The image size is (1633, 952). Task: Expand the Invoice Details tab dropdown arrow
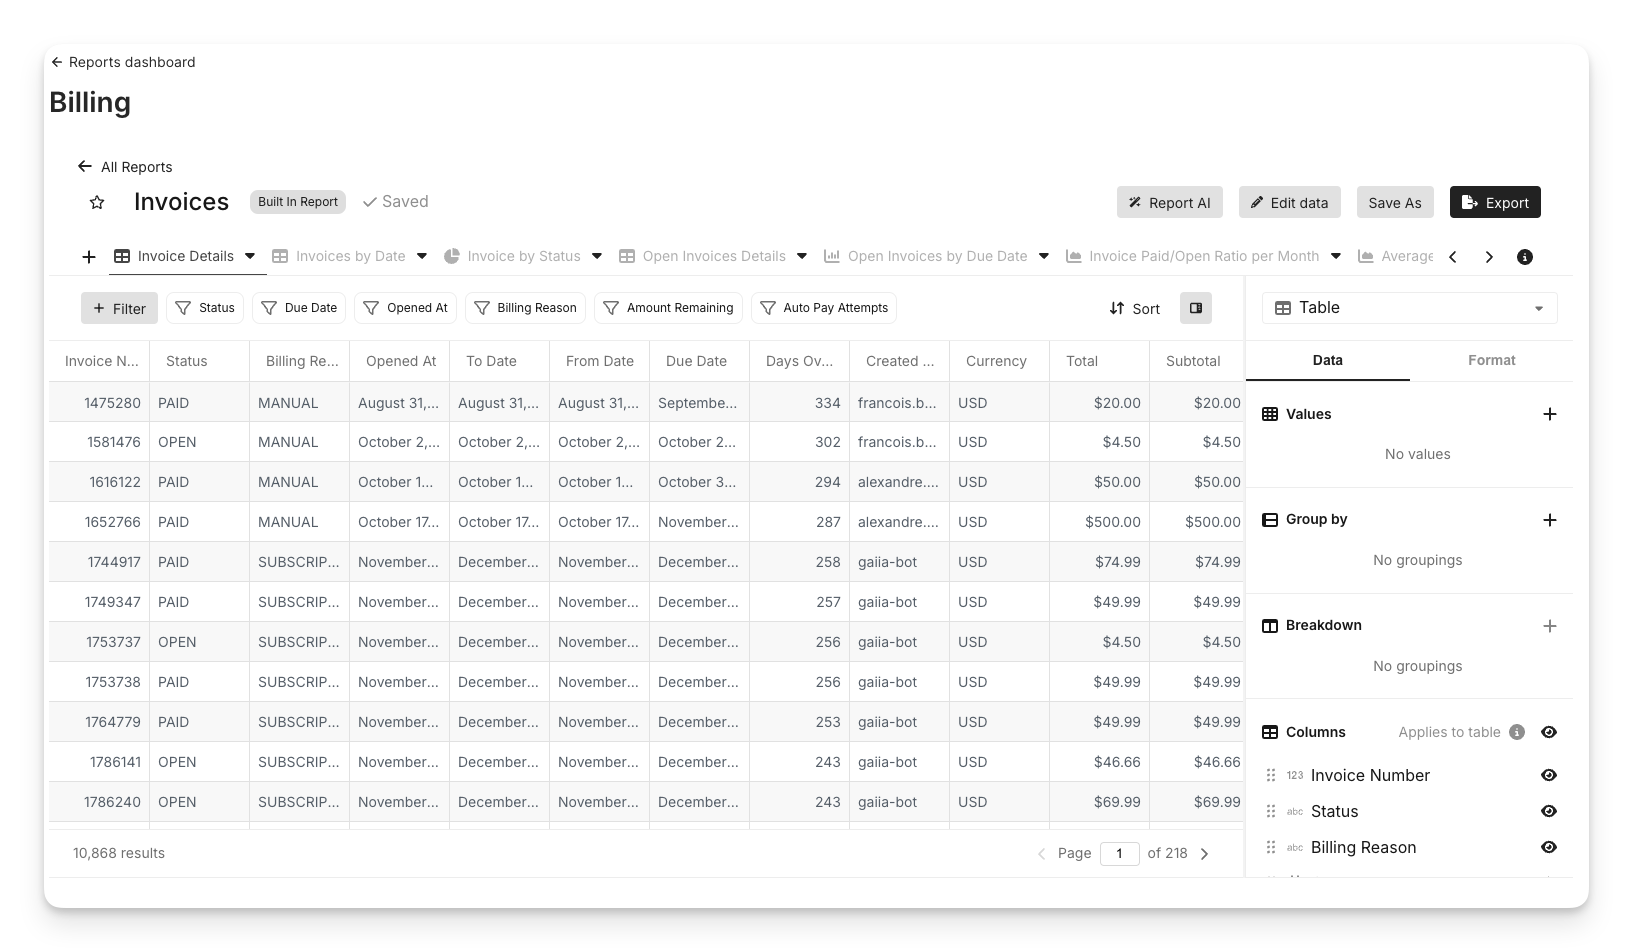click(250, 256)
